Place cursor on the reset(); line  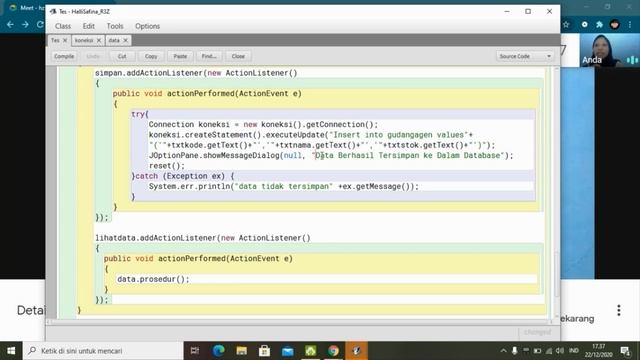coord(167,166)
